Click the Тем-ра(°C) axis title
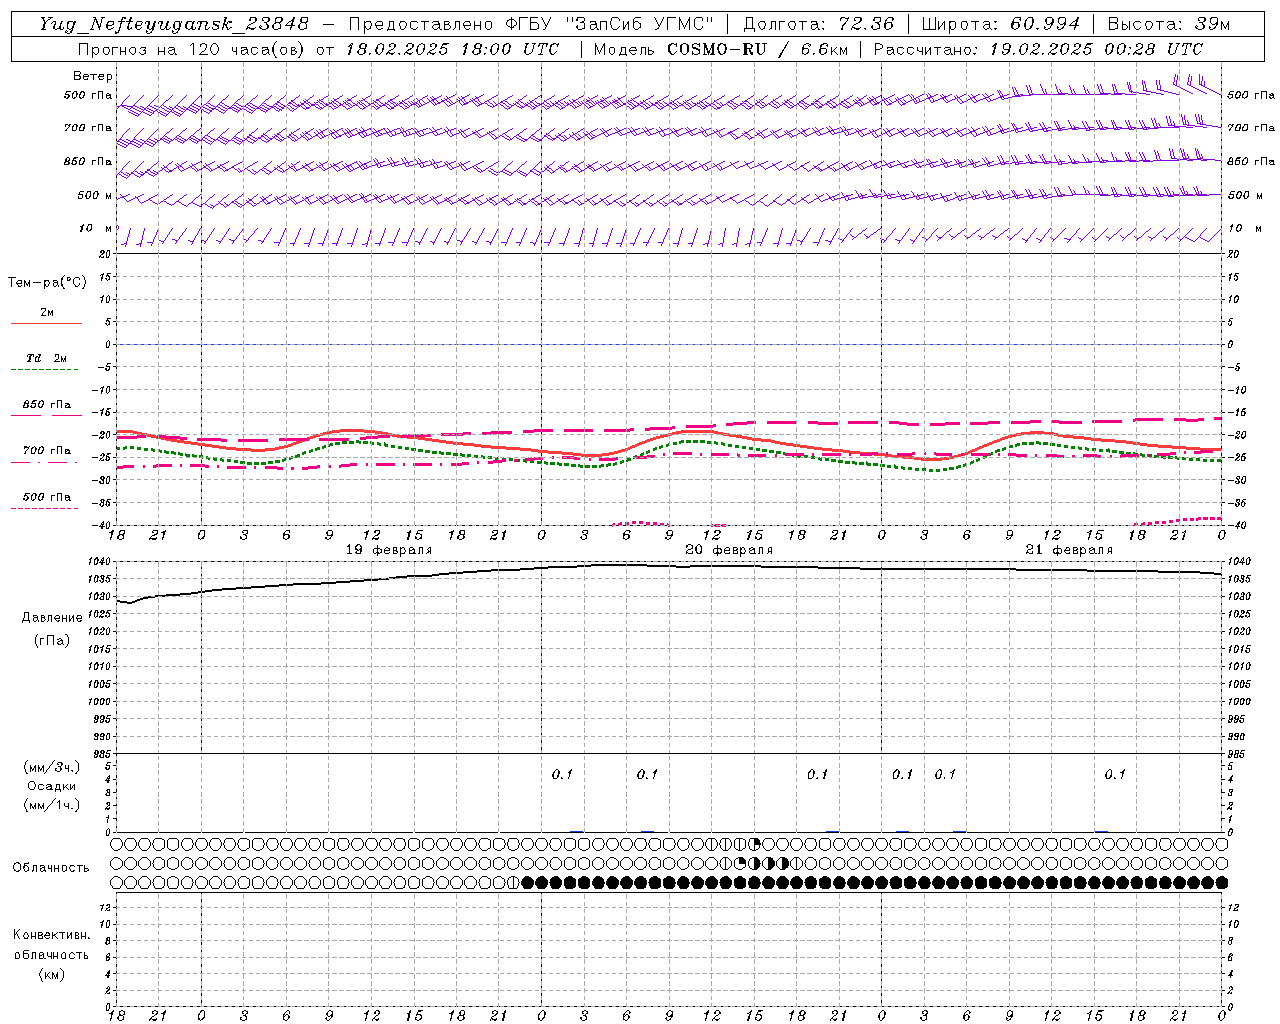This screenshot has width=1280, height=1024. pyautogui.click(x=47, y=283)
